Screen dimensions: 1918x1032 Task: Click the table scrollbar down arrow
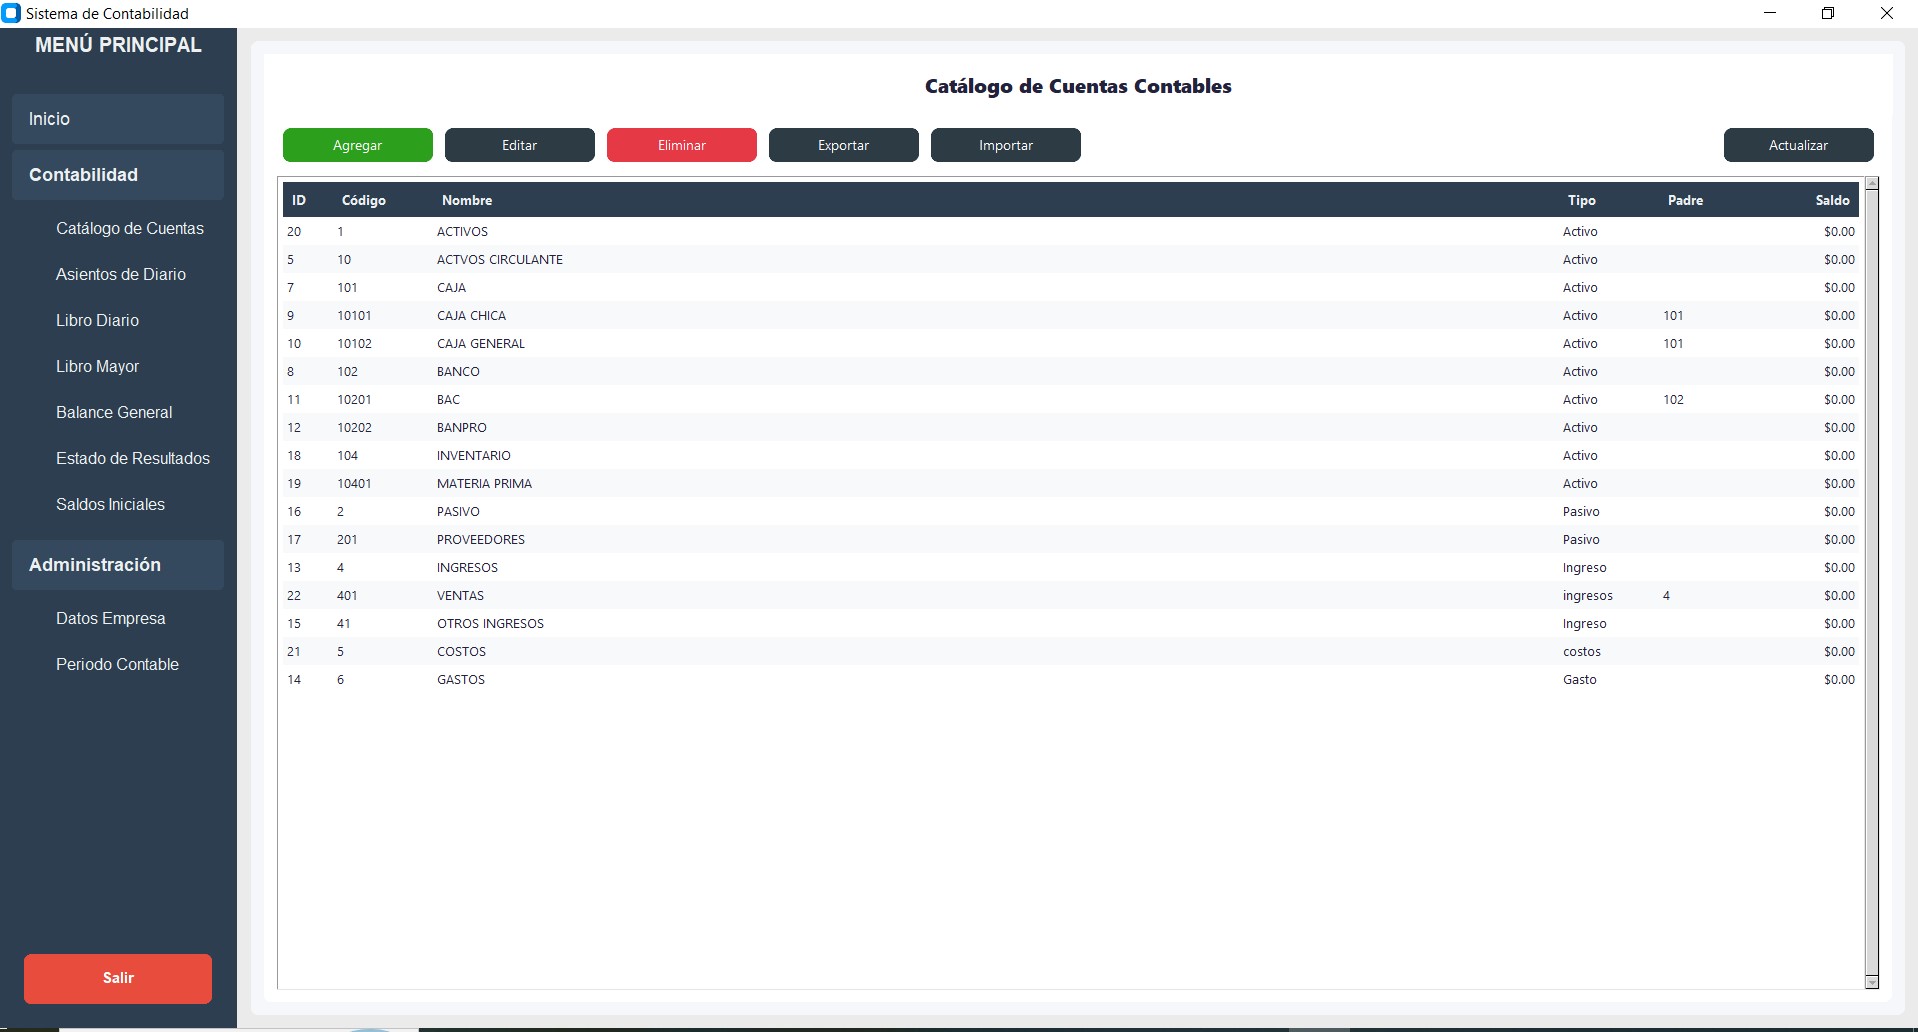click(x=1872, y=982)
